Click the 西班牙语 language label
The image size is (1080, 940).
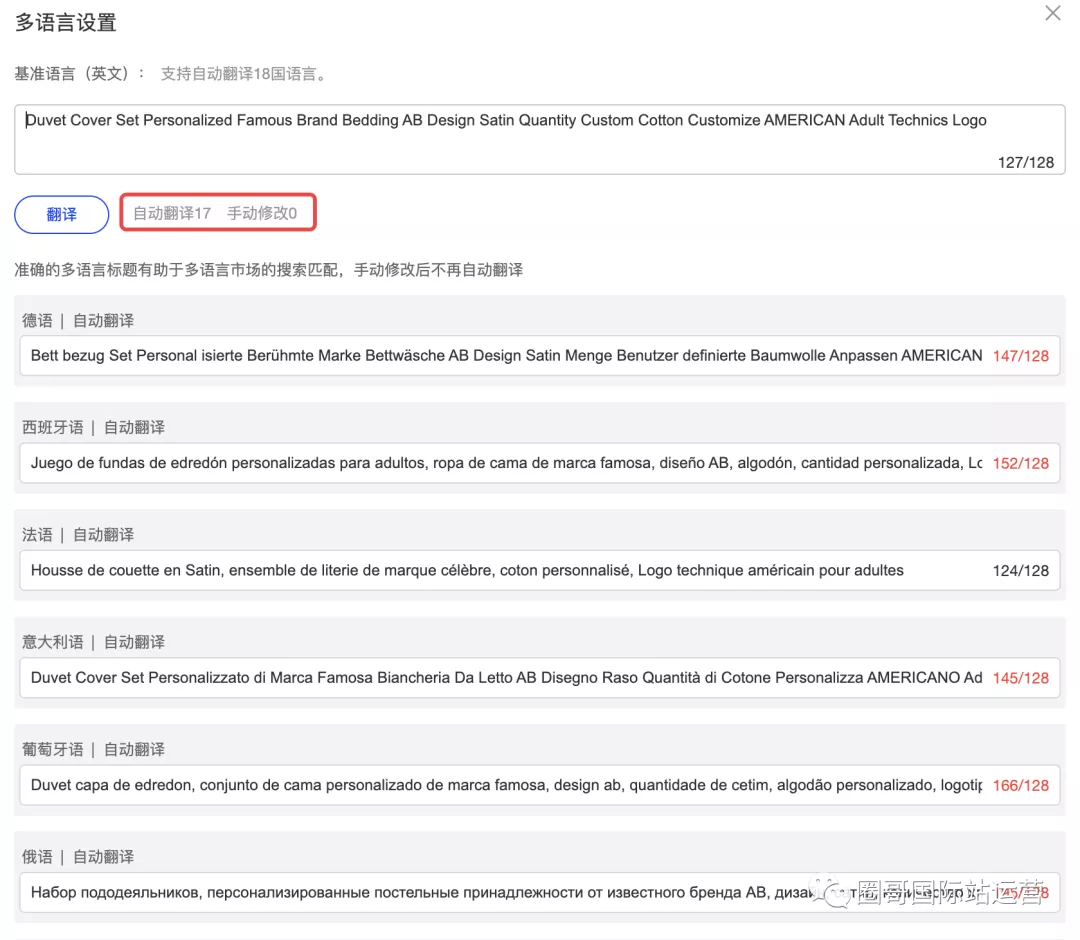click(x=52, y=428)
